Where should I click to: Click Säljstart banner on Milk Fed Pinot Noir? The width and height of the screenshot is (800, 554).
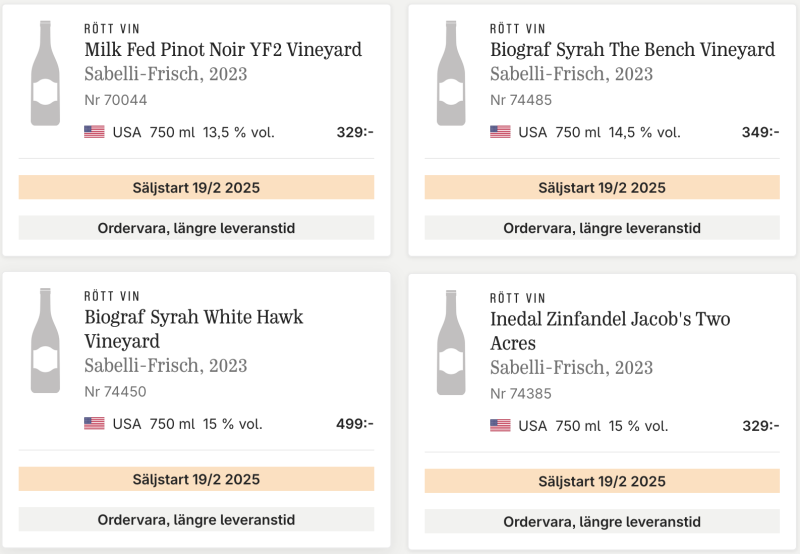coord(196,187)
